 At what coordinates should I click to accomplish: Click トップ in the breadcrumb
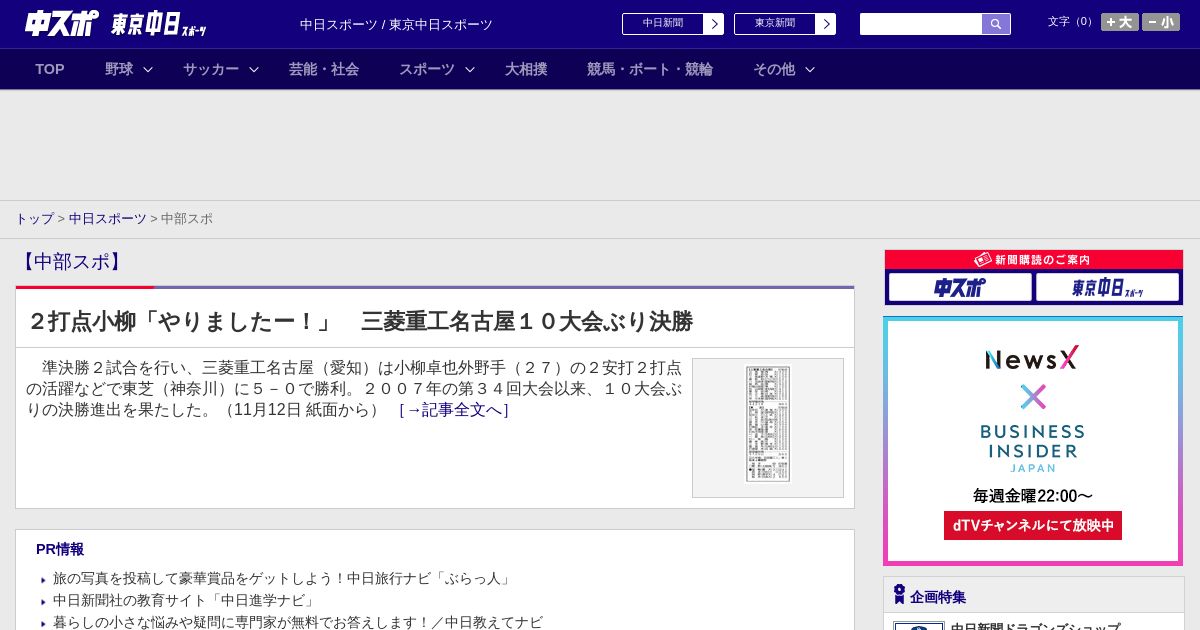point(34,219)
